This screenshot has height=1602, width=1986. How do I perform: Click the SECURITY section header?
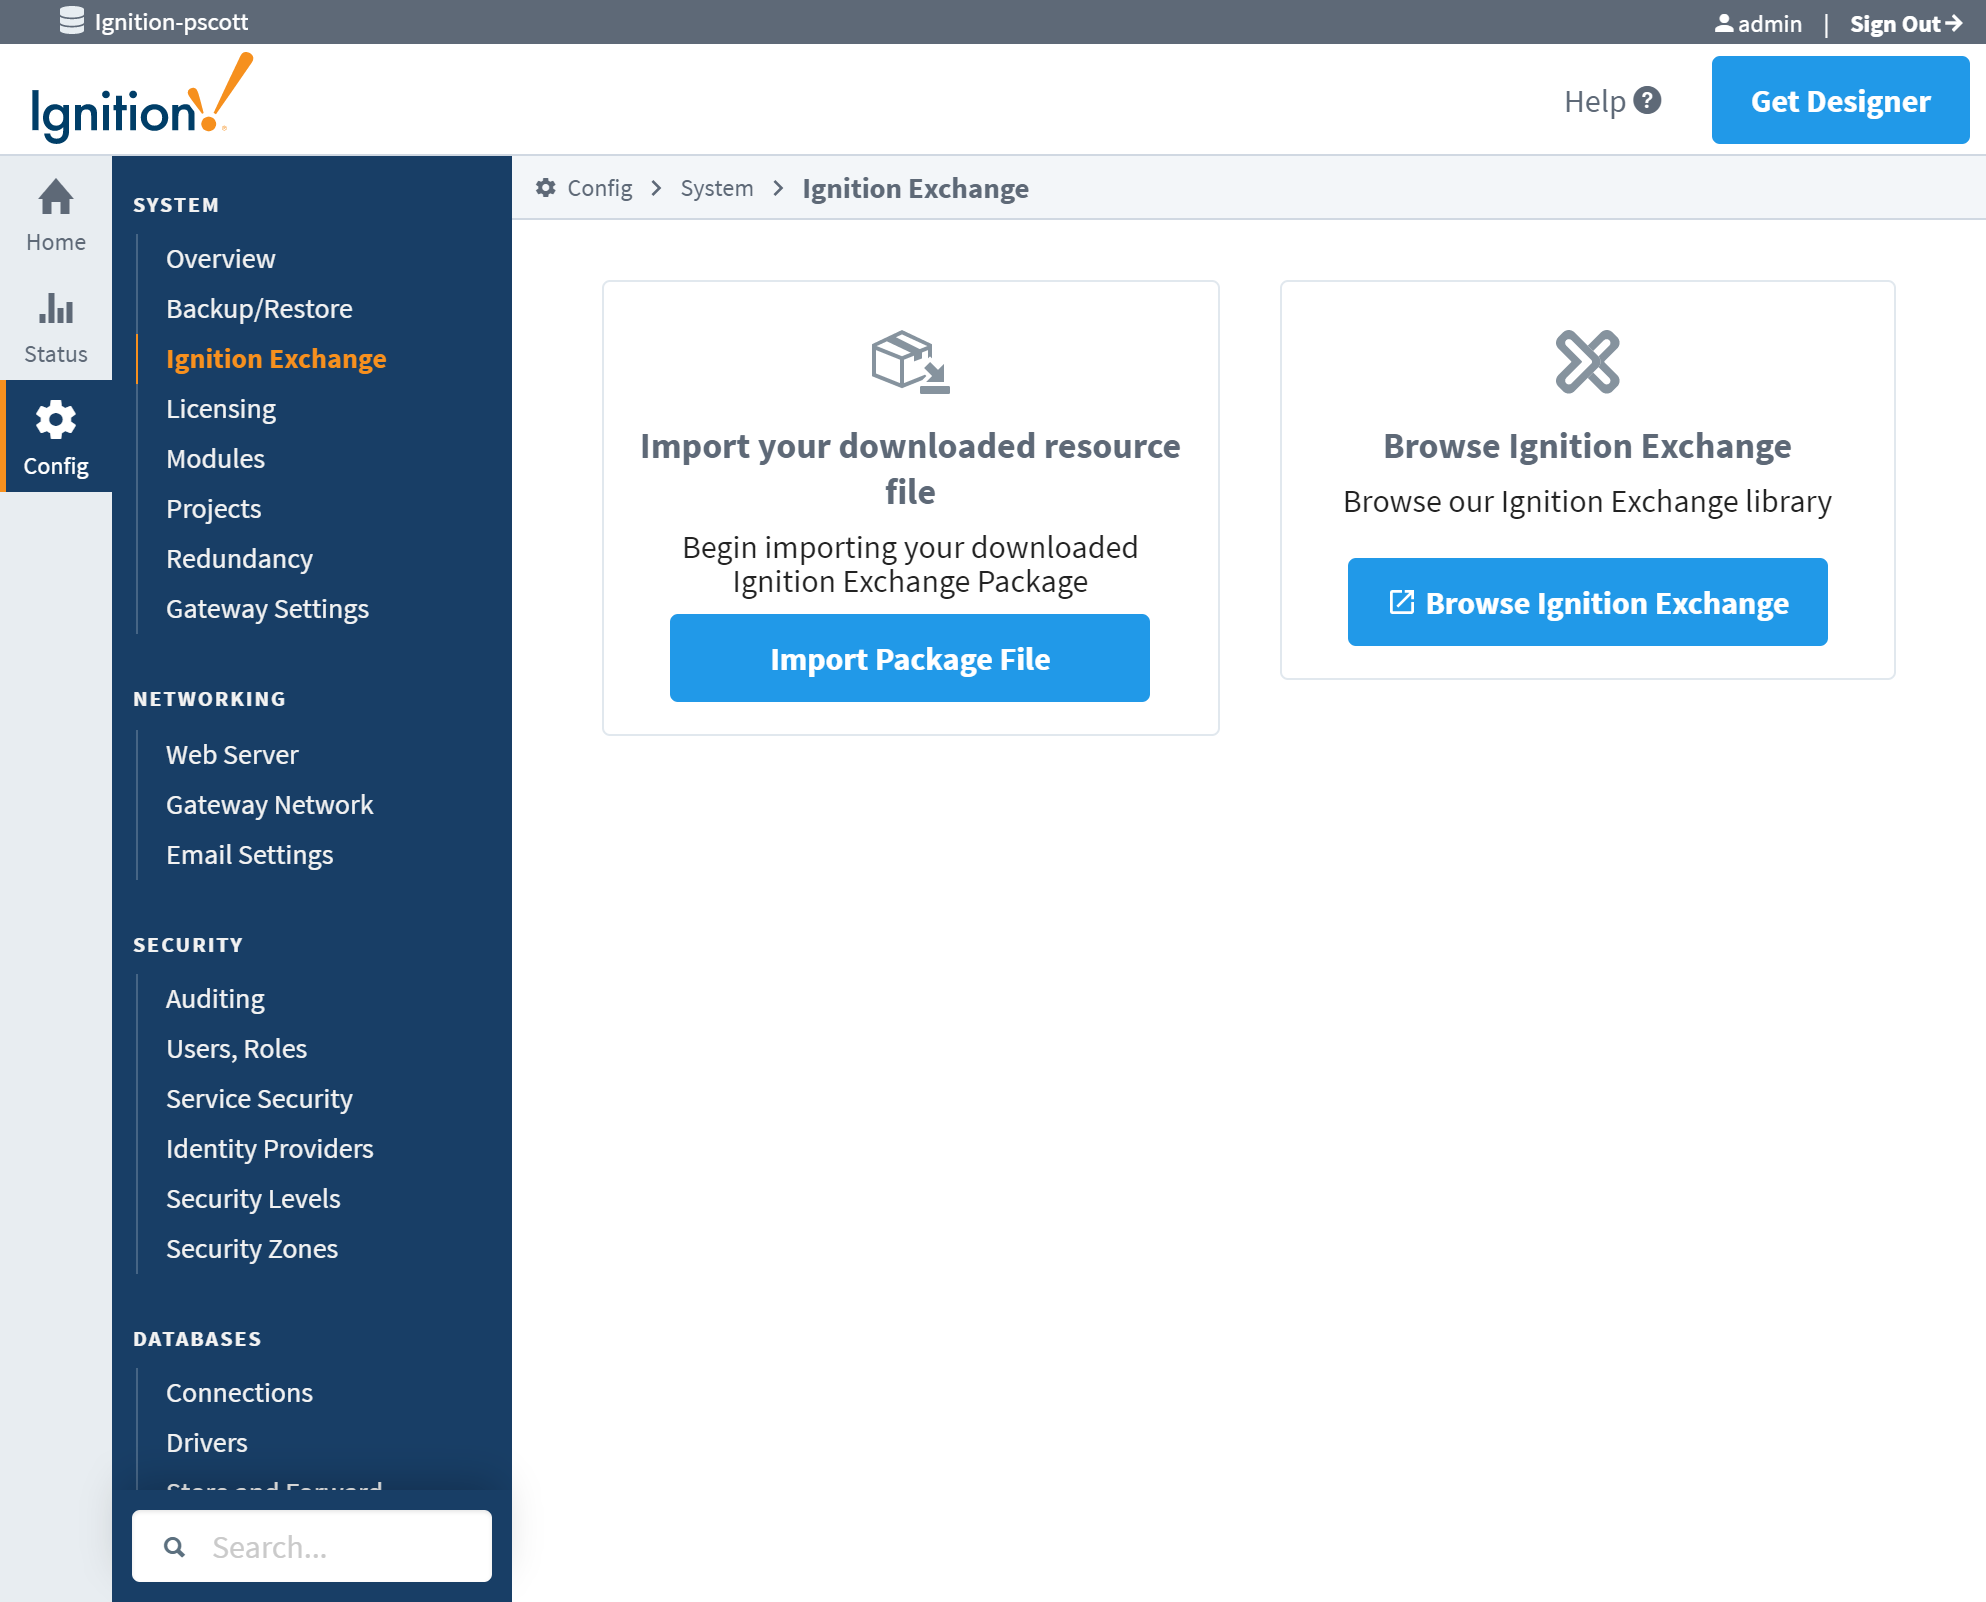(188, 945)
